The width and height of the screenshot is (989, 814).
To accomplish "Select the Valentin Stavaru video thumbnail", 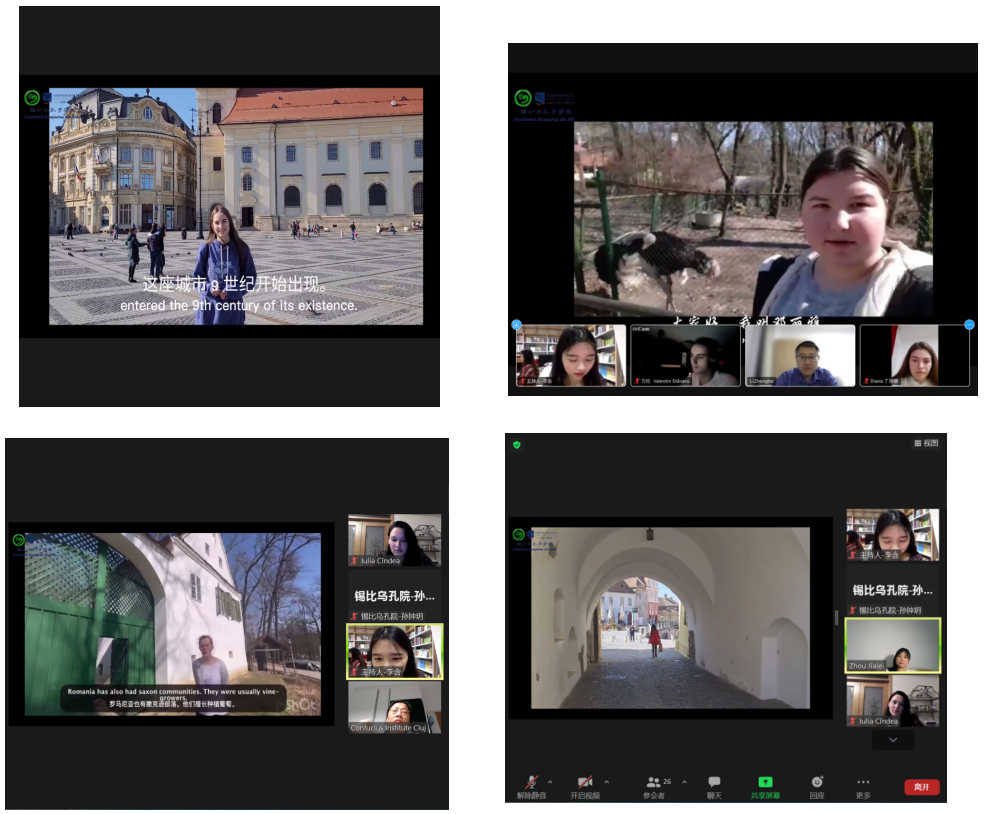I will (685, 355).
